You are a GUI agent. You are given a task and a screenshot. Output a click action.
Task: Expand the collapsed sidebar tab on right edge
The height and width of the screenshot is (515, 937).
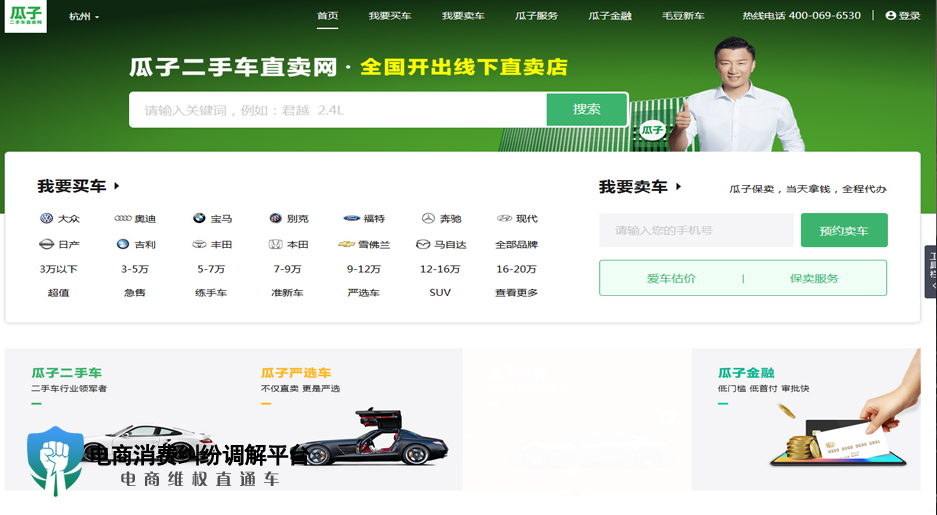click(931, 271)
